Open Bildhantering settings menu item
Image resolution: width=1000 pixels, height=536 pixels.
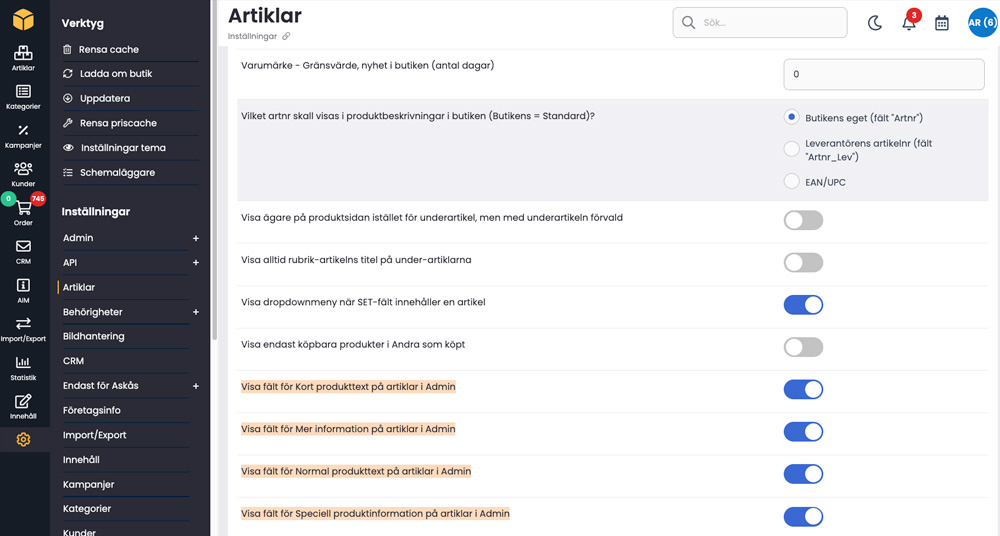(94, 336)
